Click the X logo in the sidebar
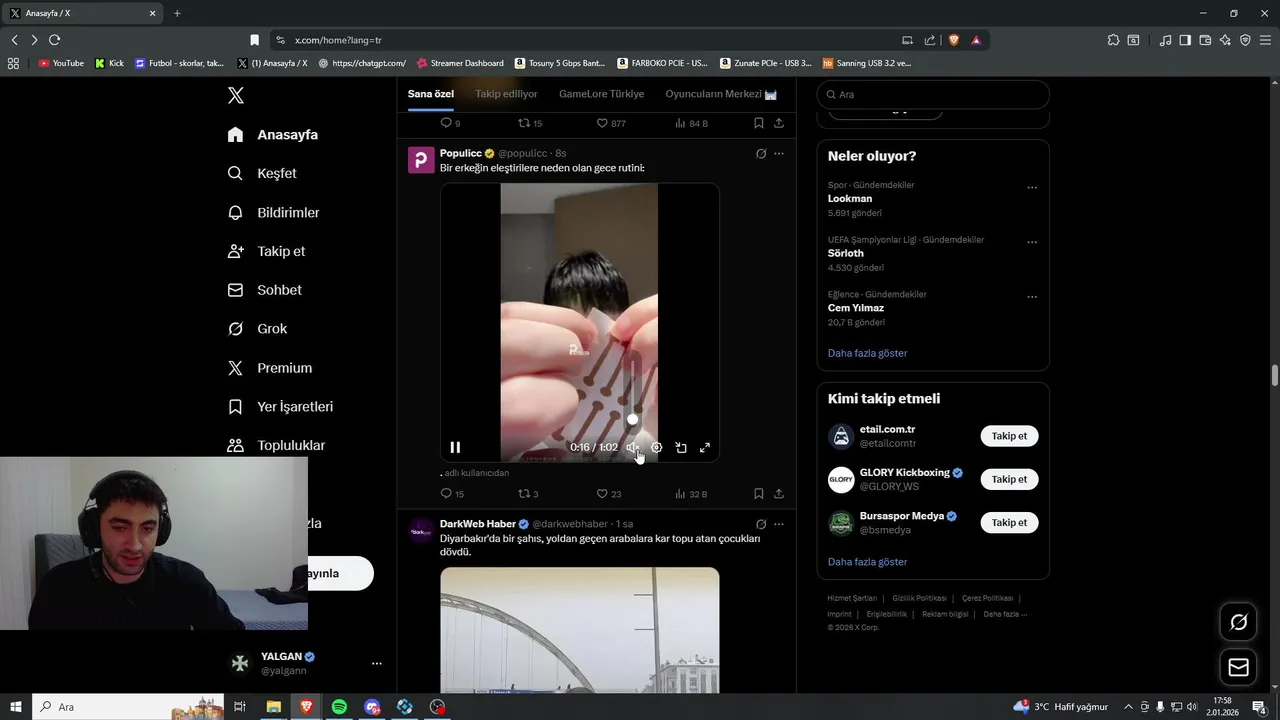 236,95
